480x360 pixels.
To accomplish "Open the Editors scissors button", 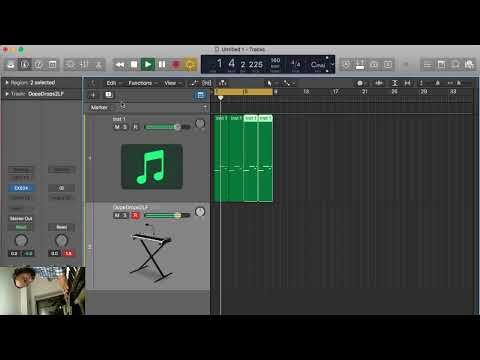I will (99, 64).
